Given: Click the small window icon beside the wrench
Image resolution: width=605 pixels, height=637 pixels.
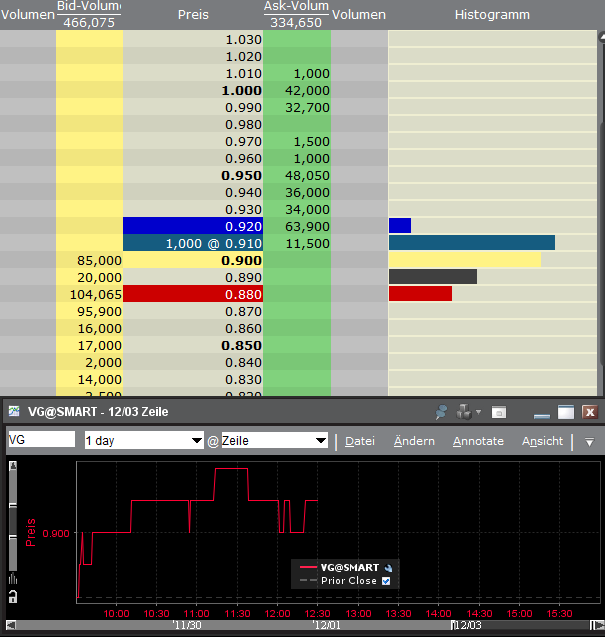Looking at the screenshot, I should tap(499, 412).
